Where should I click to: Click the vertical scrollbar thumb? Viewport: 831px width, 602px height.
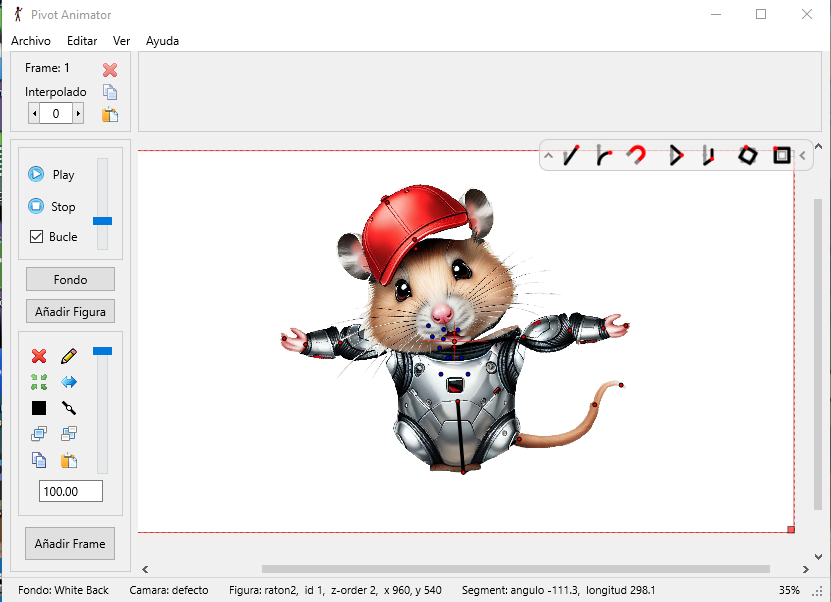click(818, 355)
